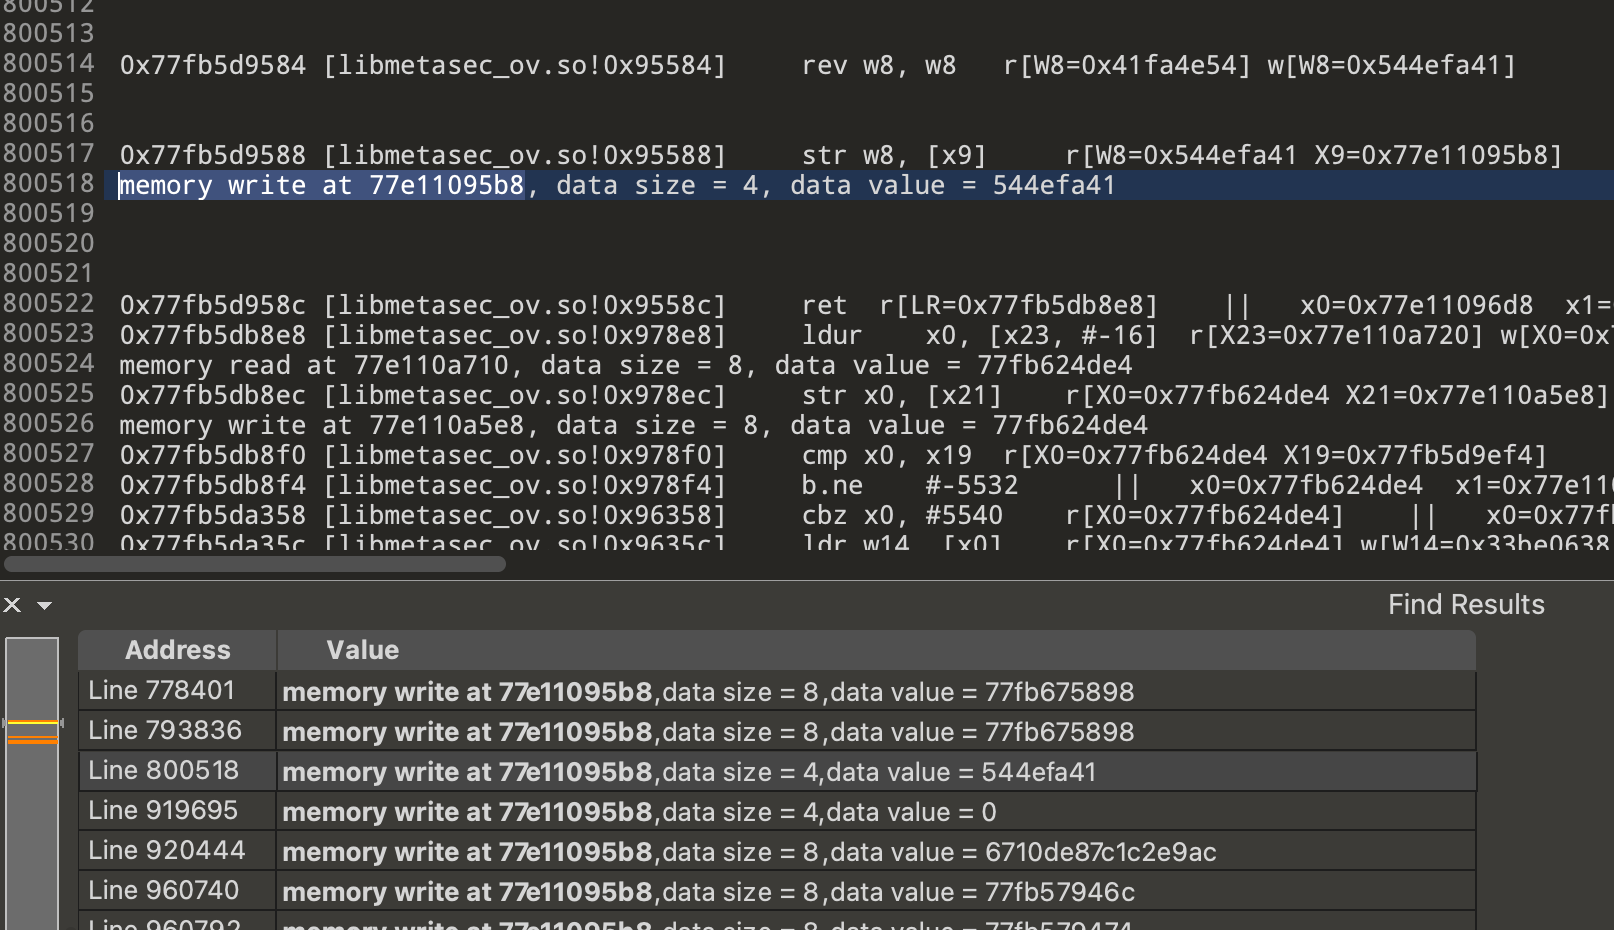Image resolution: width=1614 pixels, height=930 pixels.
Task: Jump to the Line 793836 result
Action: [x=165, y=731]
